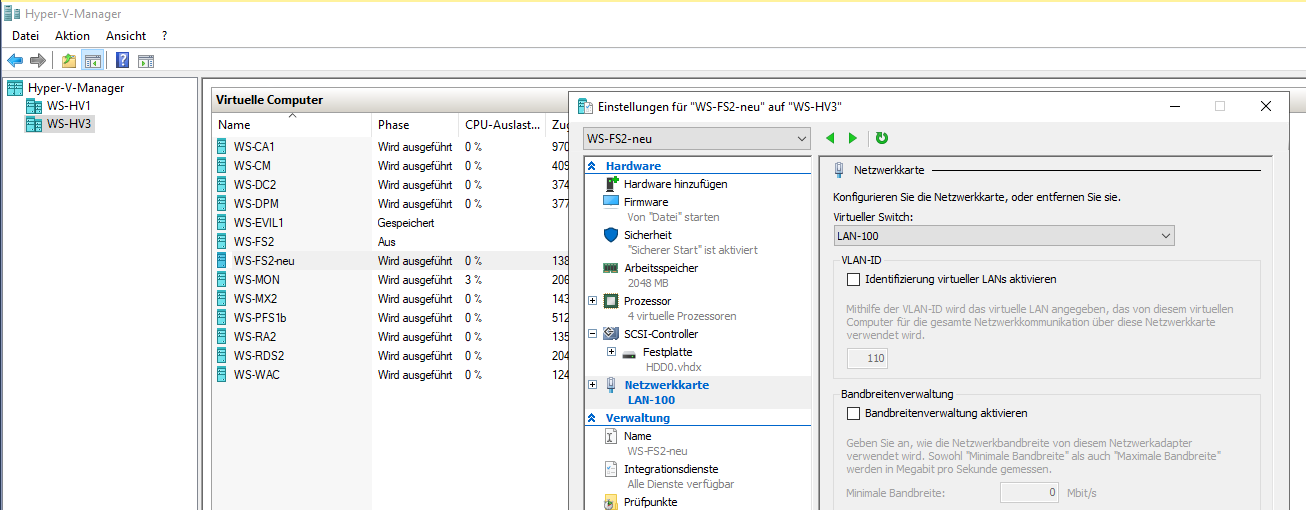
Task: Select the WS-MX2 virtual machine row
Action: (390, 298)
